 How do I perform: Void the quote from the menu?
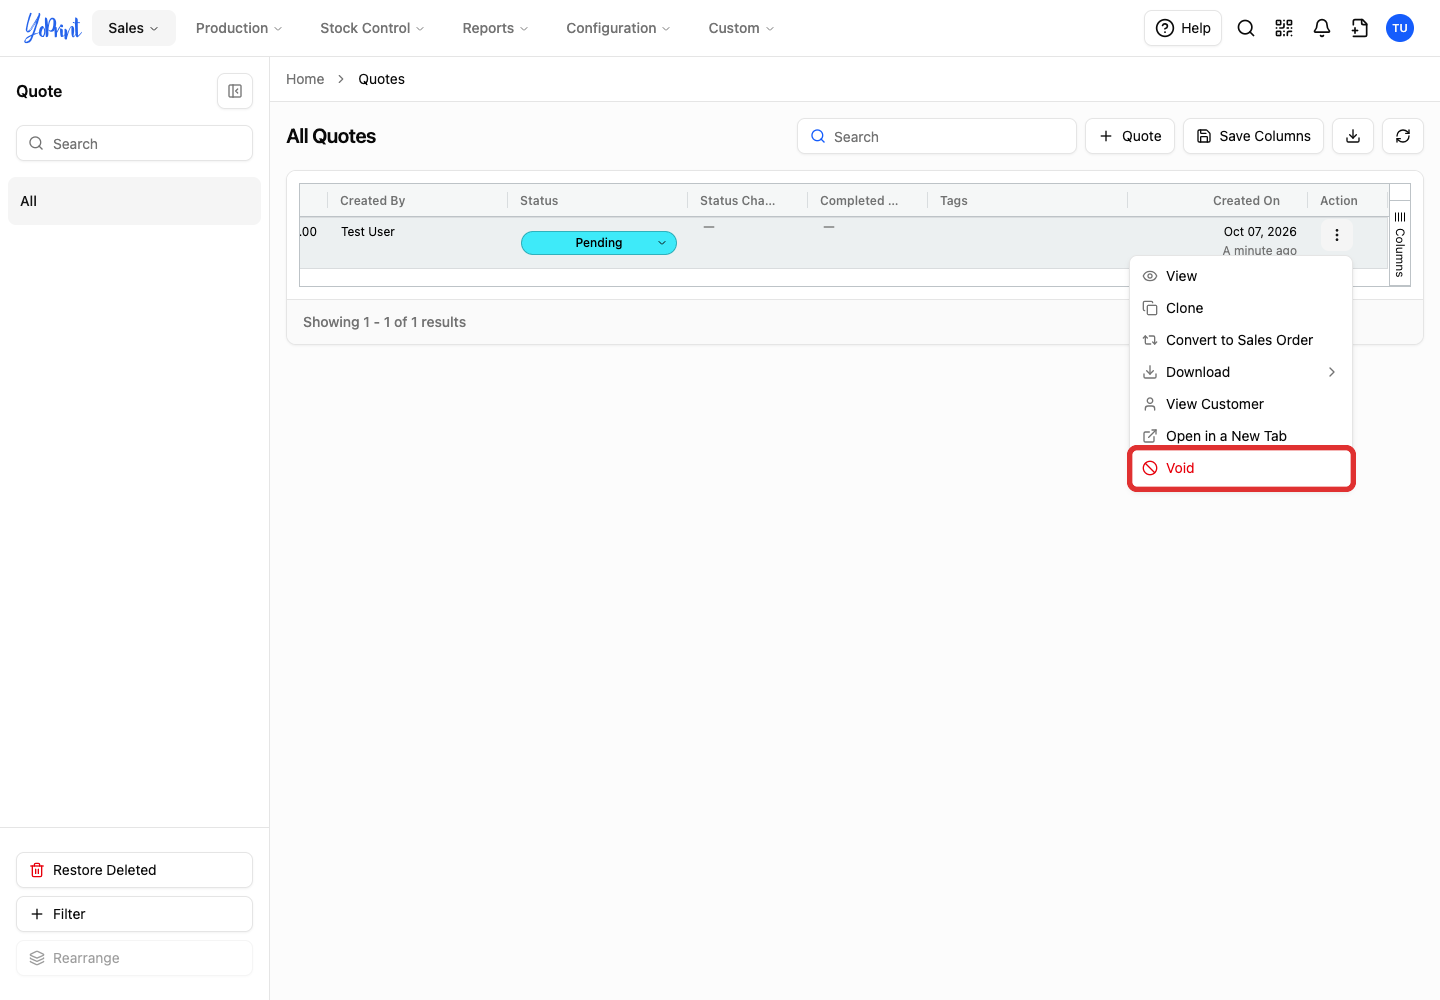[x=1241, y=468]
